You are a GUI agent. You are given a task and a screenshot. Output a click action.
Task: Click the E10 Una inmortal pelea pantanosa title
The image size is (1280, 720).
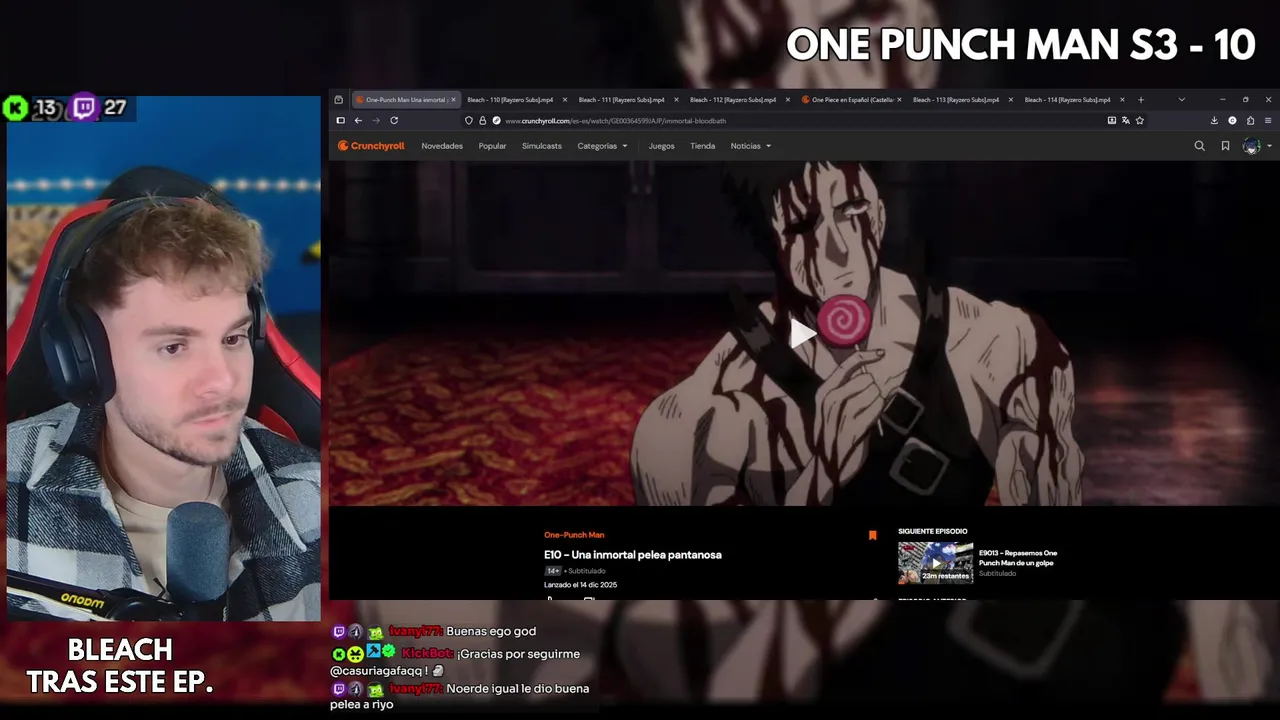pos(633,555)
